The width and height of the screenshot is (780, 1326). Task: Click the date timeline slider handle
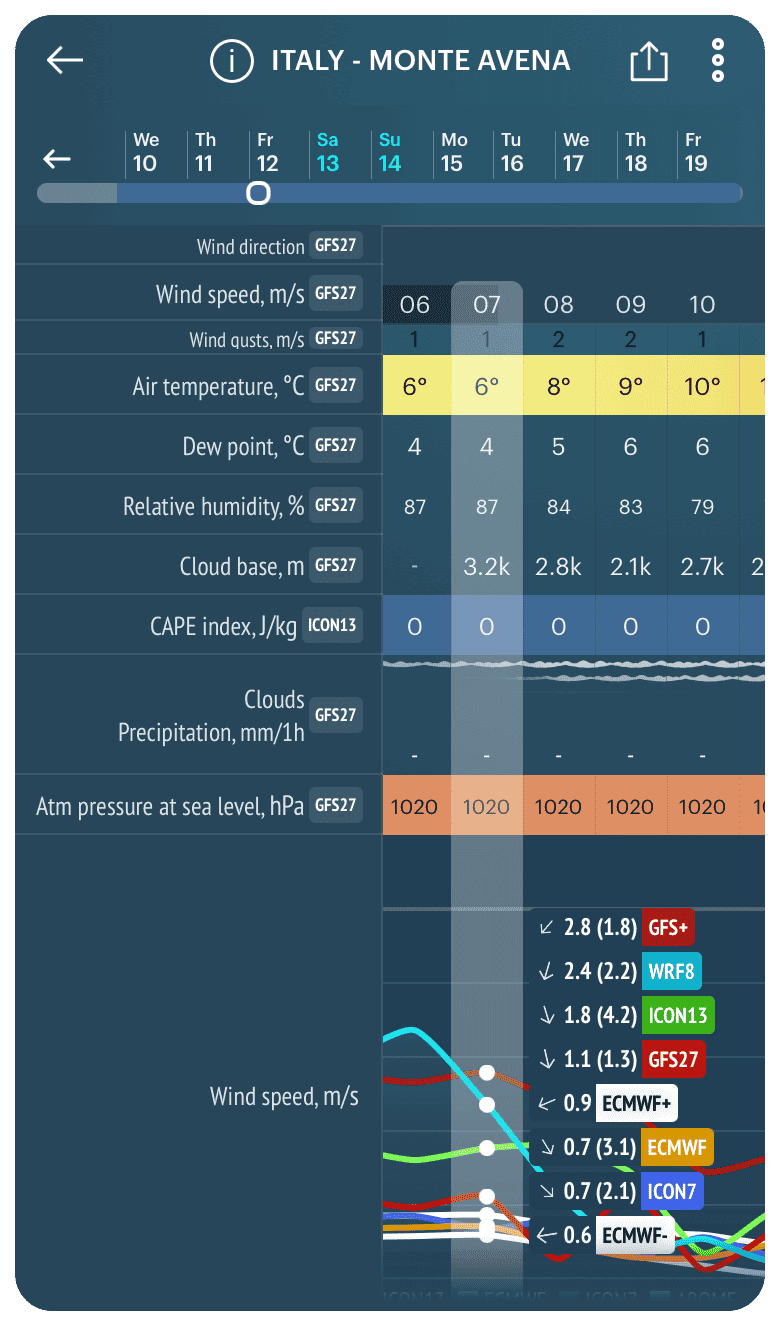(x=259, y=193)
